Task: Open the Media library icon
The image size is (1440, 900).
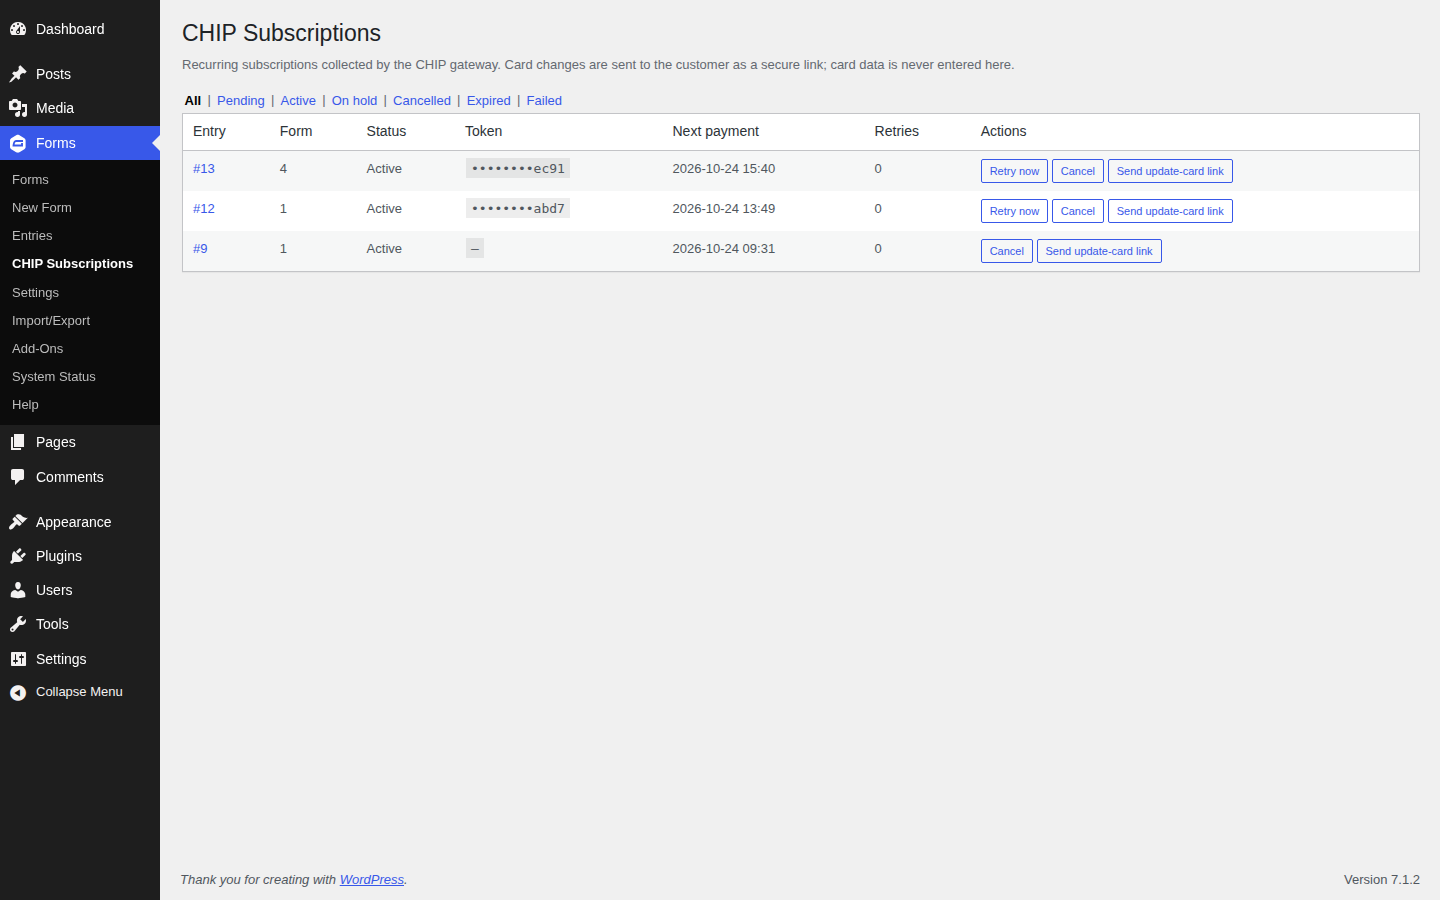Action: (x=18, y=108)
